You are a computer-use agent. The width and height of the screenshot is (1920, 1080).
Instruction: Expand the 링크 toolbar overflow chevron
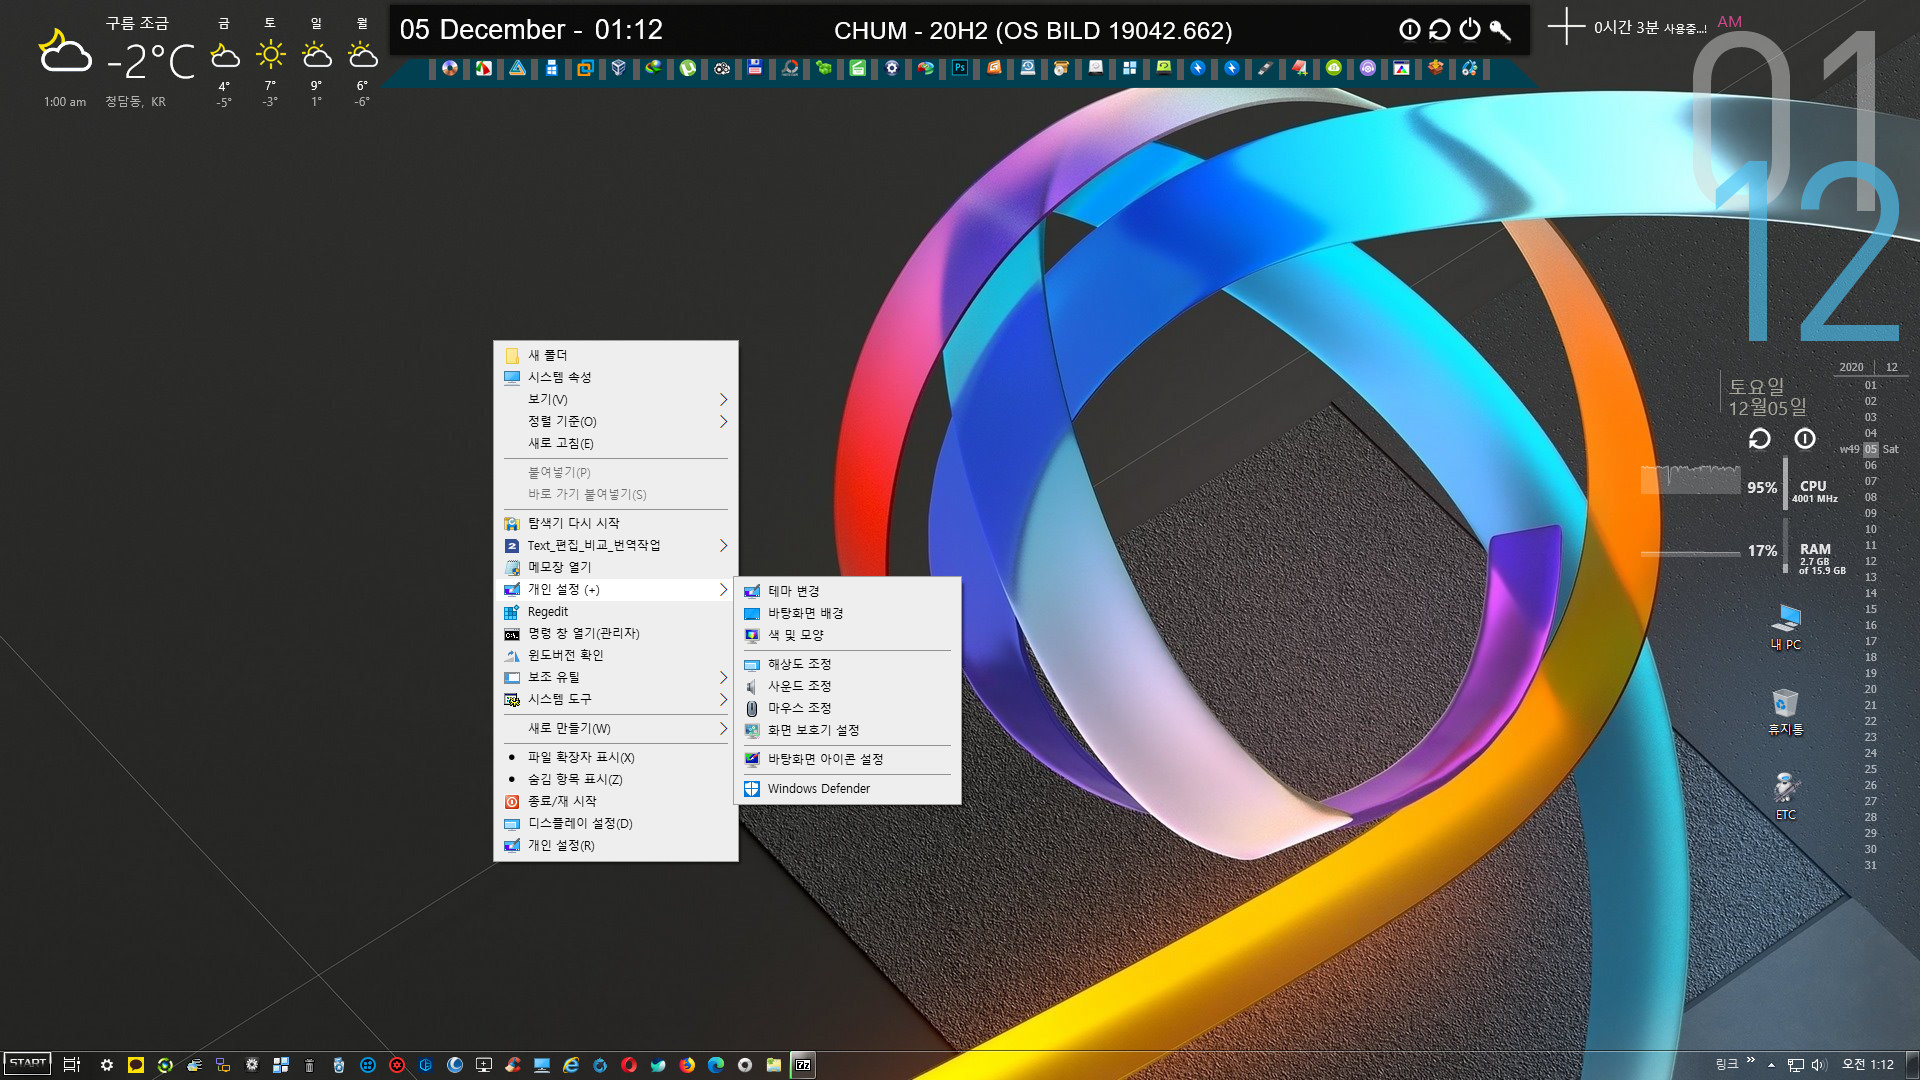[1751, 1060]
